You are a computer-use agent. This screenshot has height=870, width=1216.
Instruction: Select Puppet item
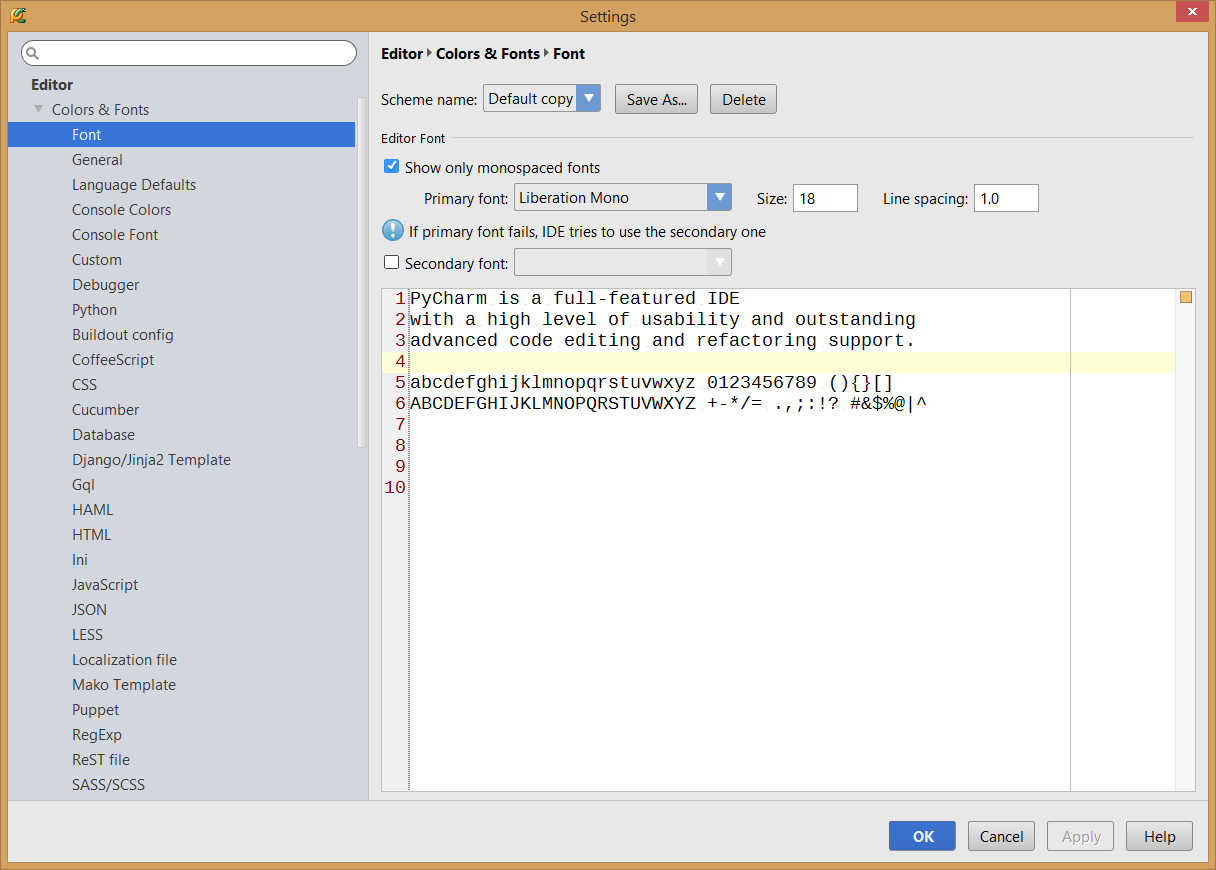click(95, 709)
